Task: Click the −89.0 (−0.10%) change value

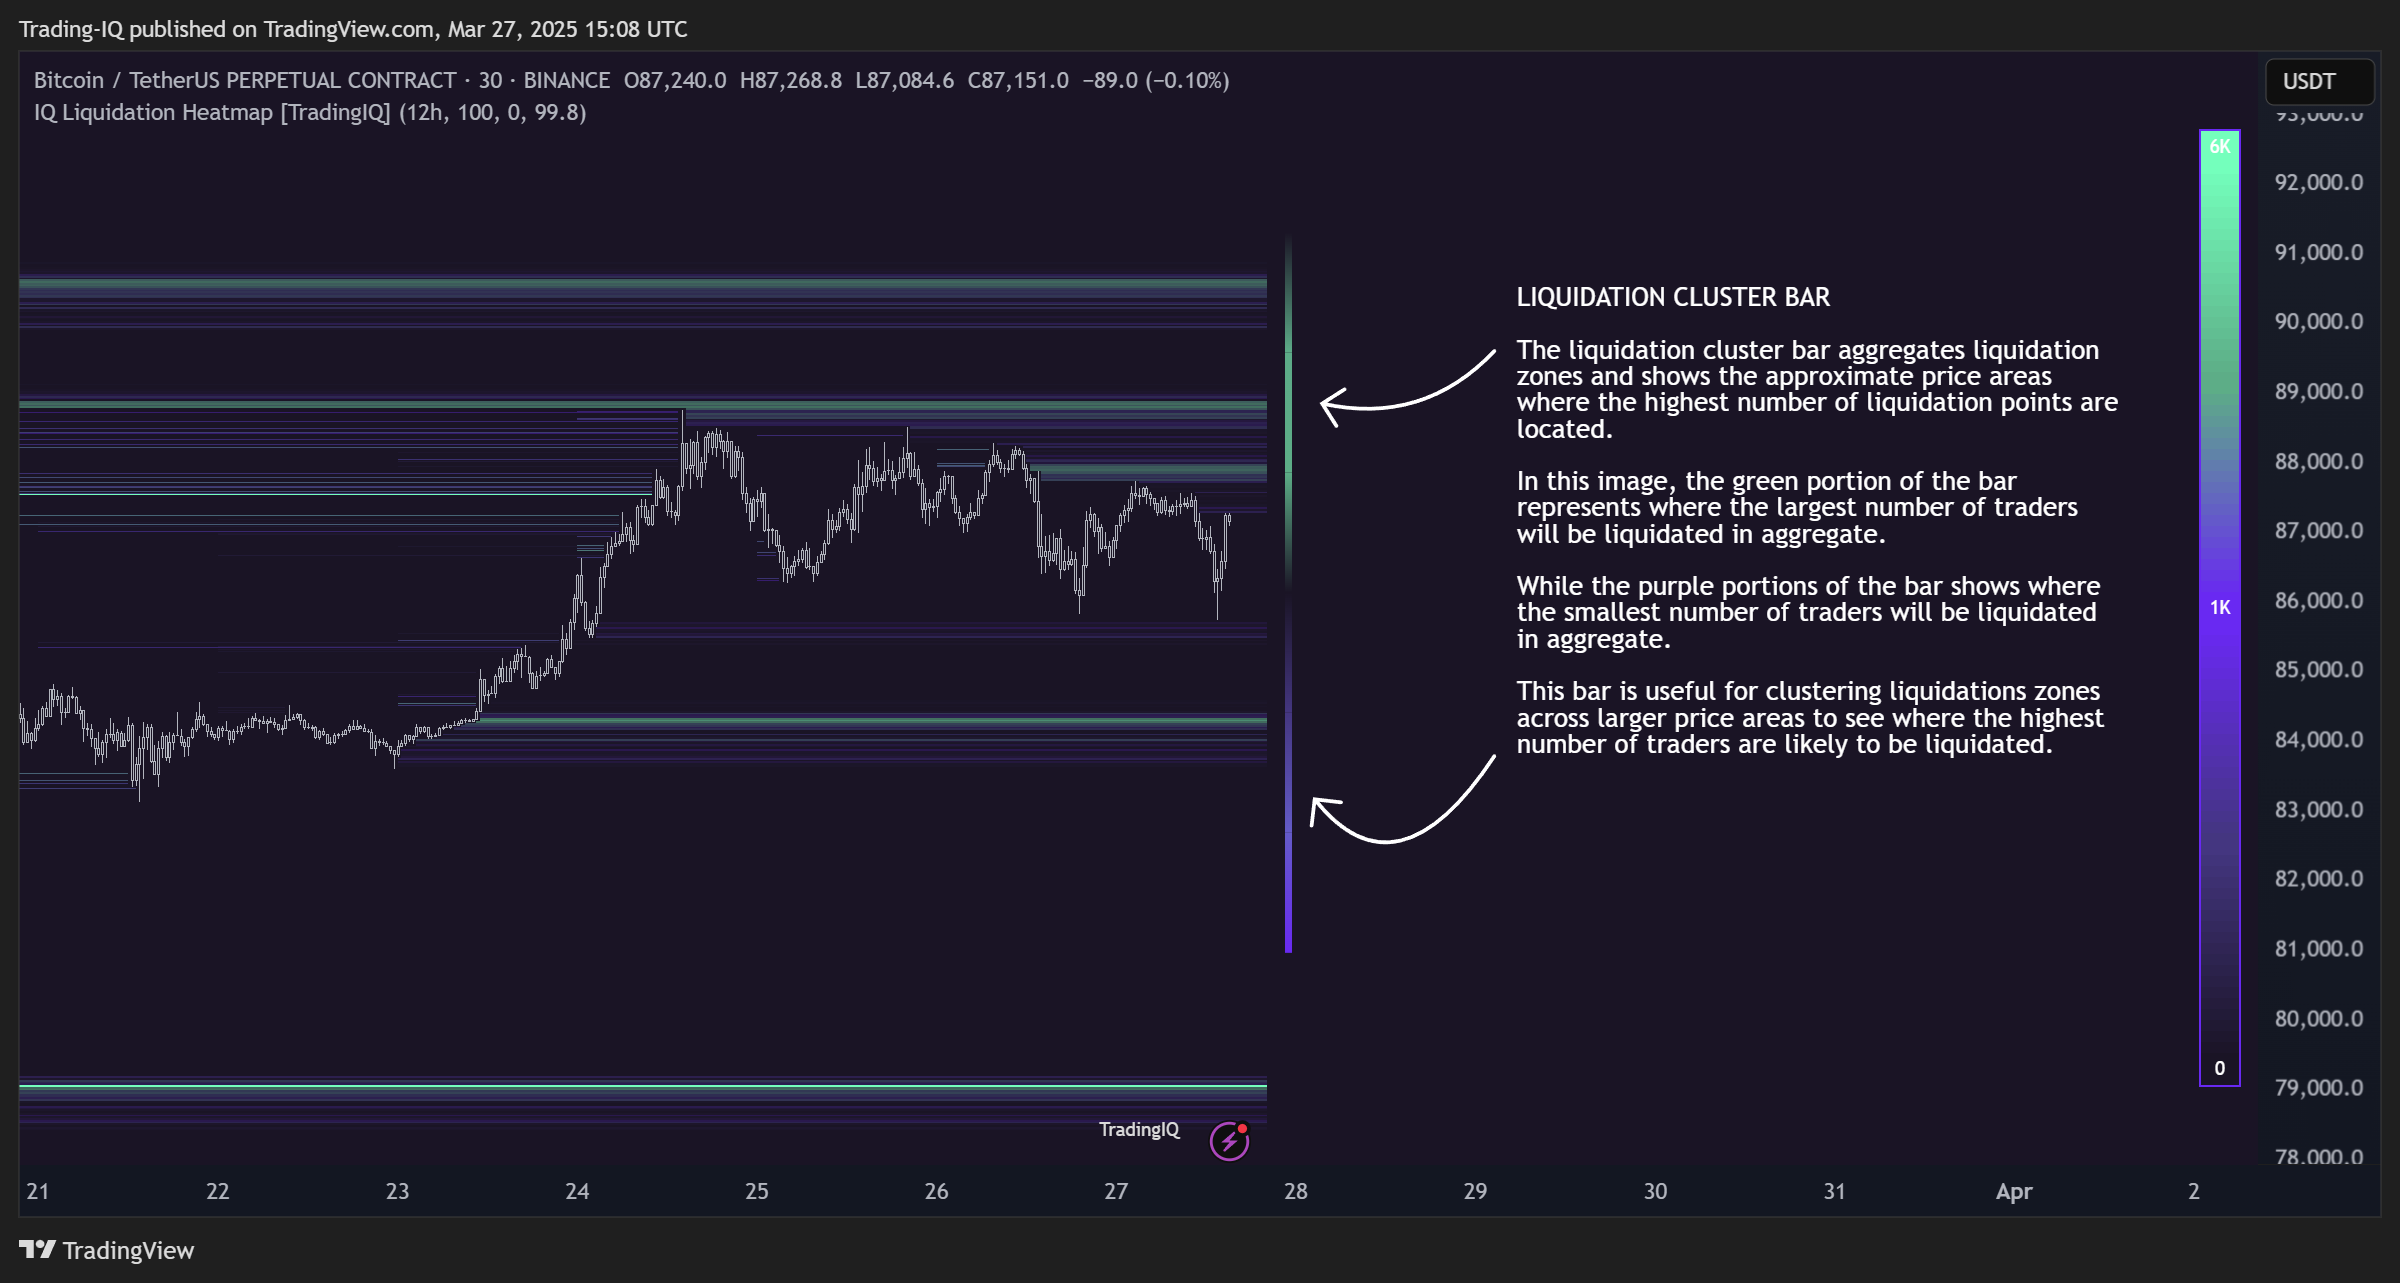Action: tap(1155, 80)
